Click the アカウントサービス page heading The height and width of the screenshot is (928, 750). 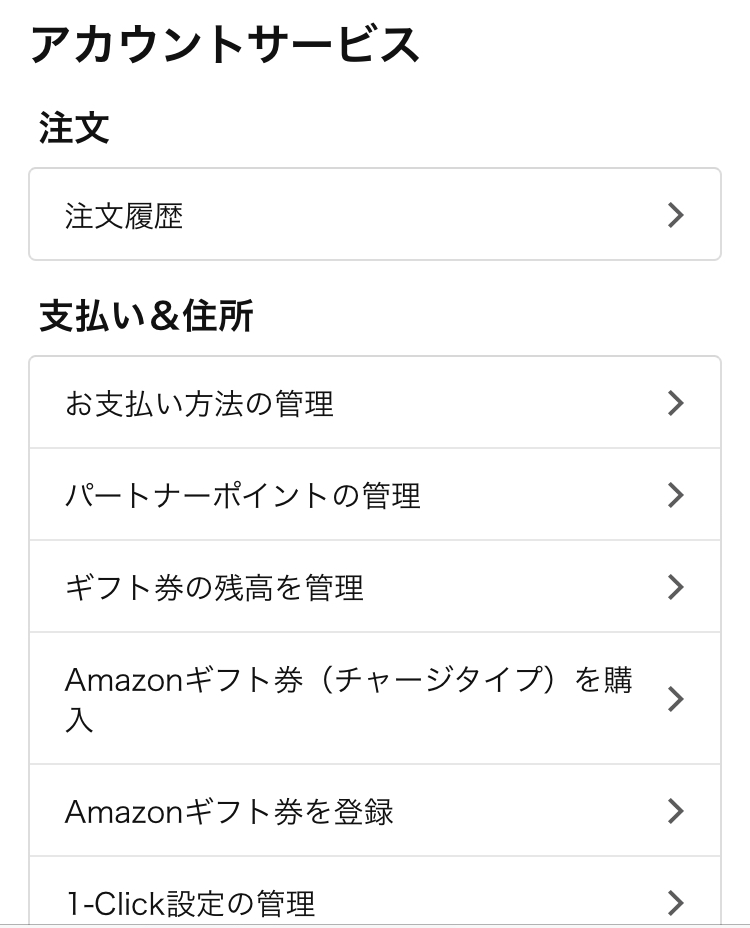point(225,45)
